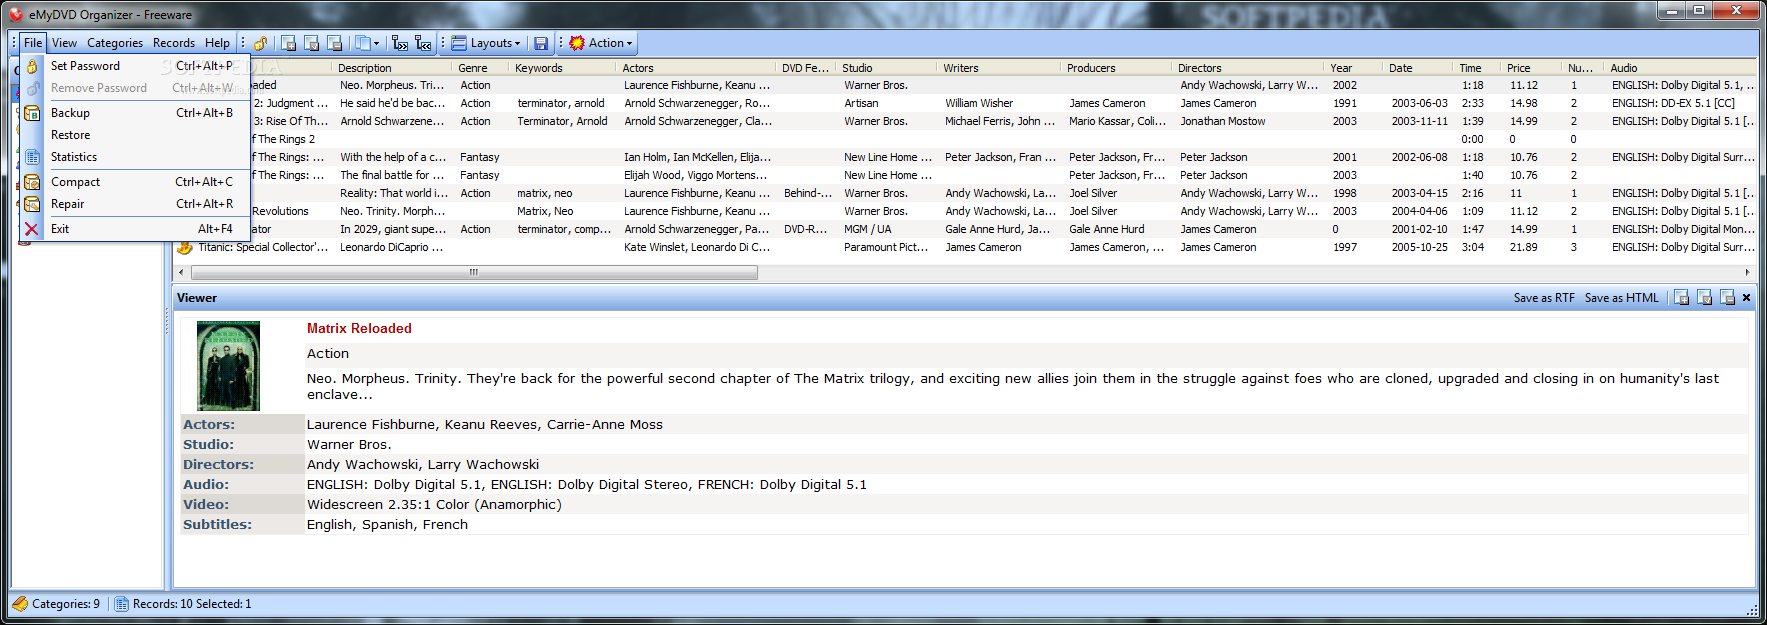This screenshot has width=1767, height=625.
Task: Sort by the Keywords column header
Action: 563,68
